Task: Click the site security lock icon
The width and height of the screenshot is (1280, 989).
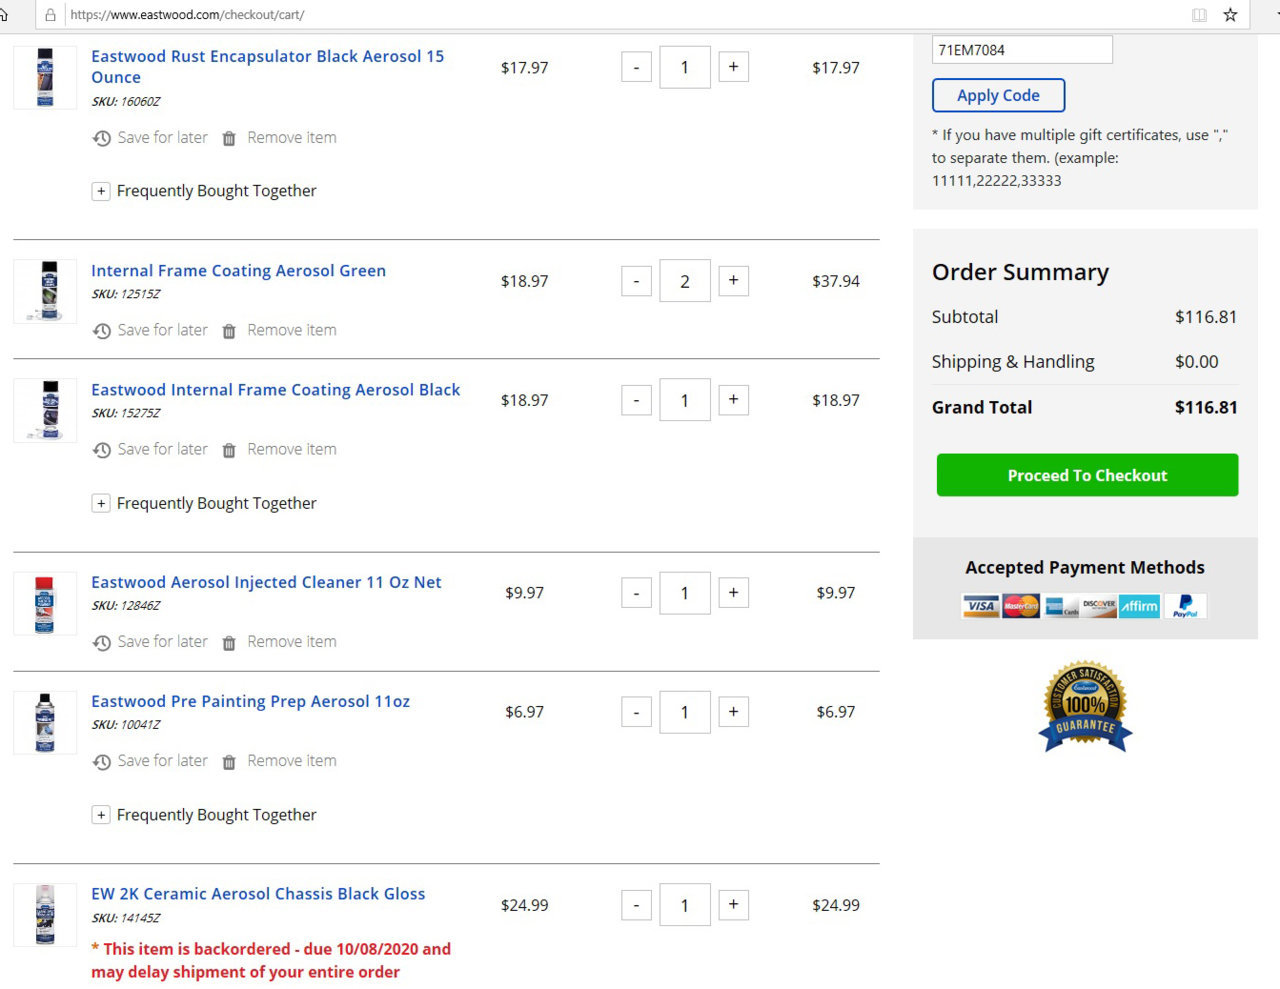Action: tap(50, 15)
